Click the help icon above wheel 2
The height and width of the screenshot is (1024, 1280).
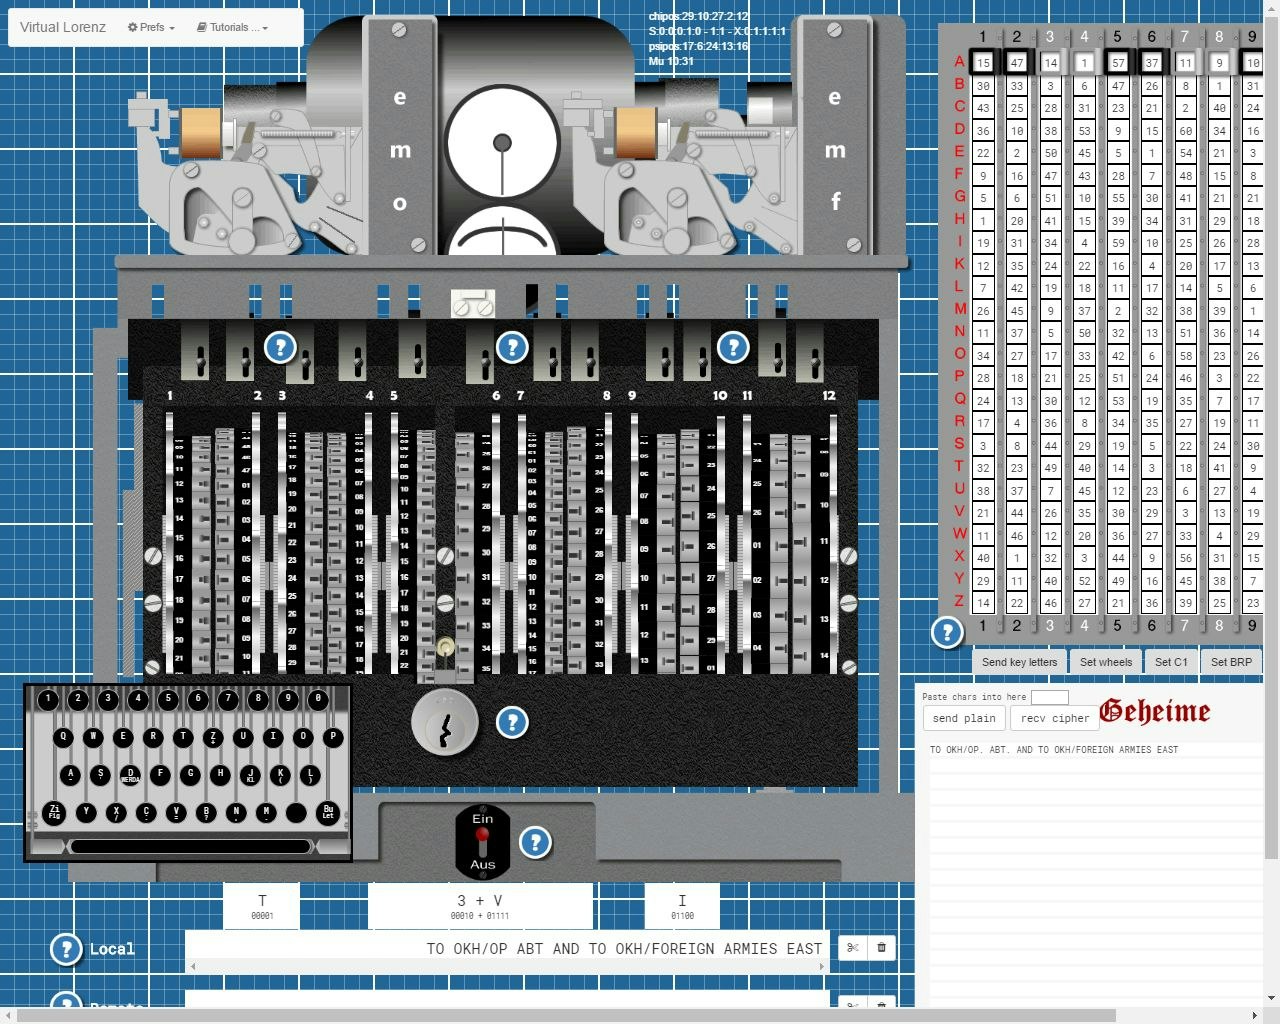tap(281, 348)
